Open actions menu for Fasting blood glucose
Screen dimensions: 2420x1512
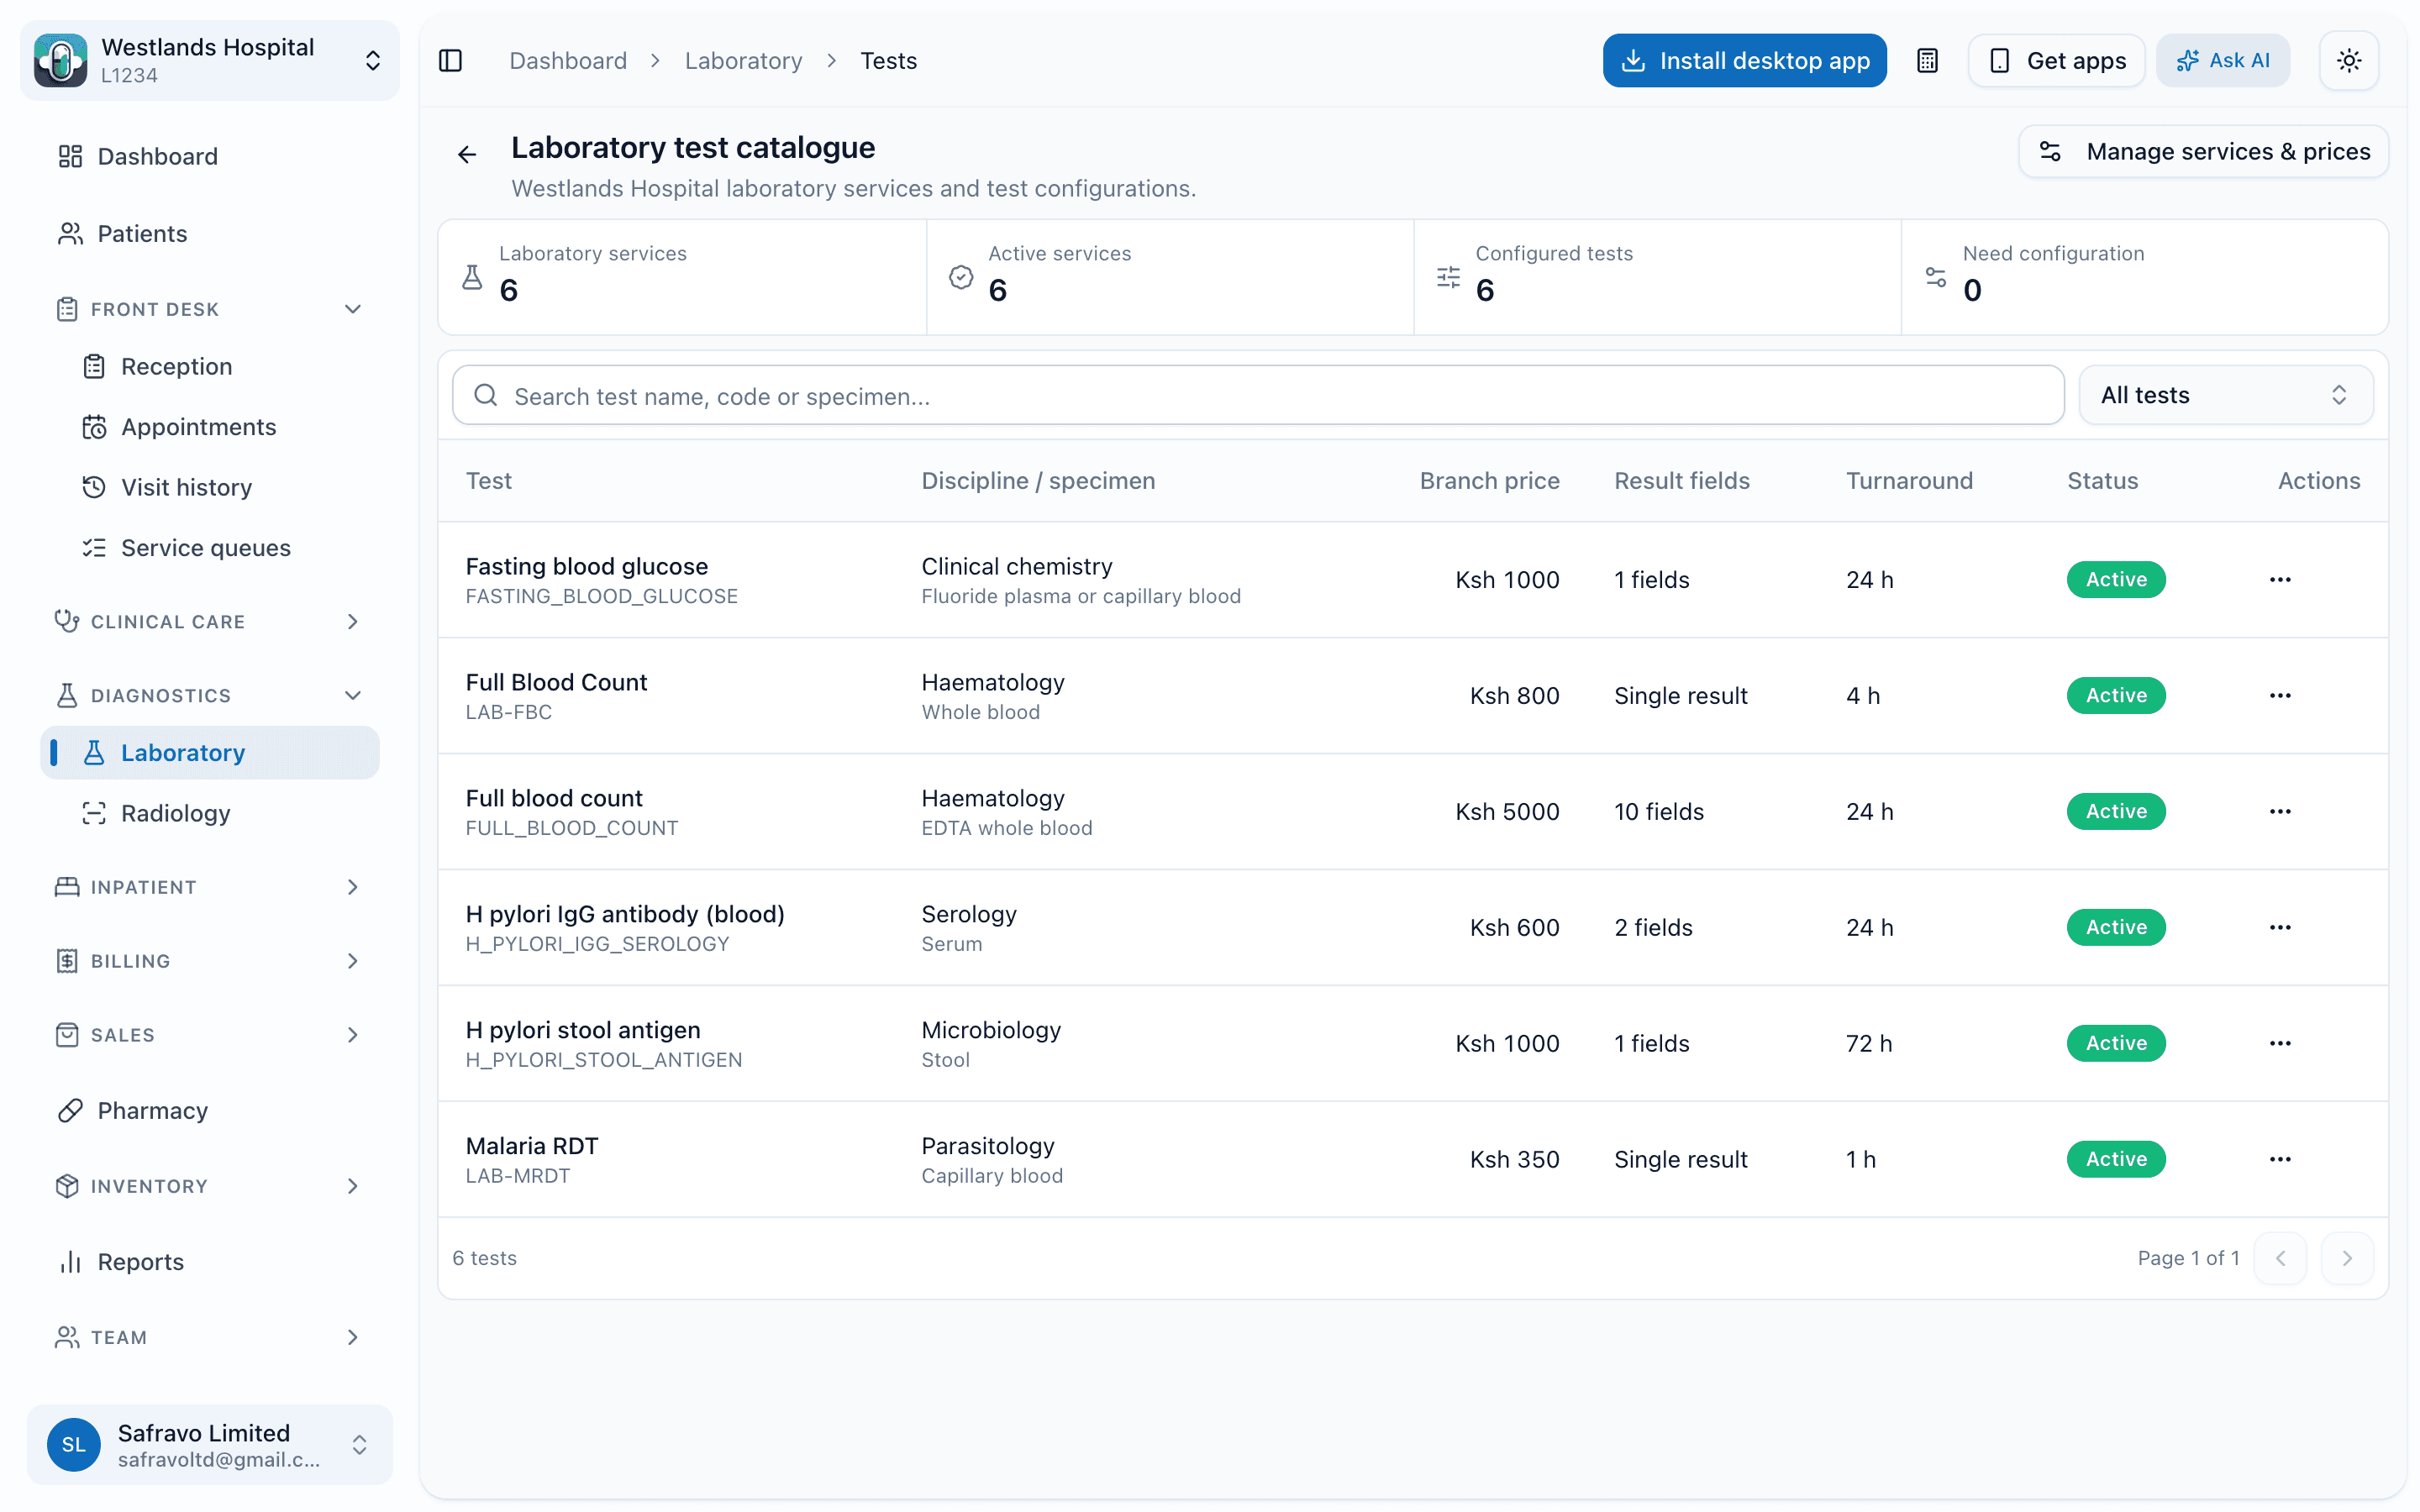tap(2280, 580)
